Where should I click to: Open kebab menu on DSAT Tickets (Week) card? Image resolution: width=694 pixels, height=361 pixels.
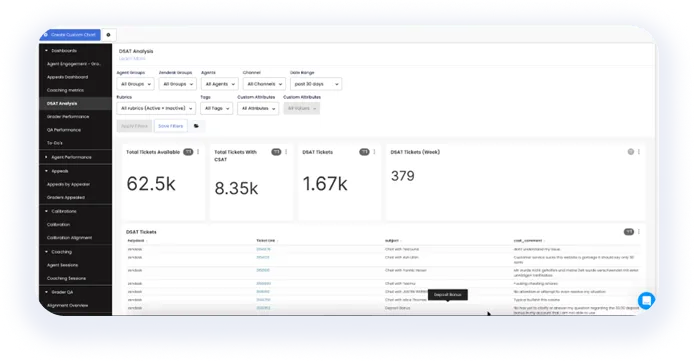click(x=639, y=152)
